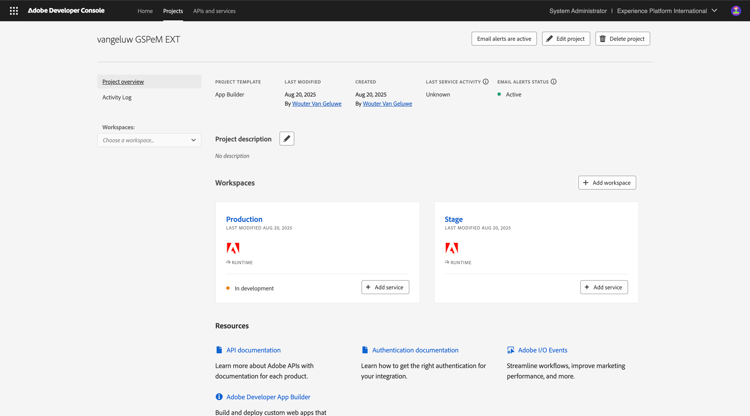Click the Adobe logo in Production workspace
Screen dimensions: 750x416
tap(233, 248)
